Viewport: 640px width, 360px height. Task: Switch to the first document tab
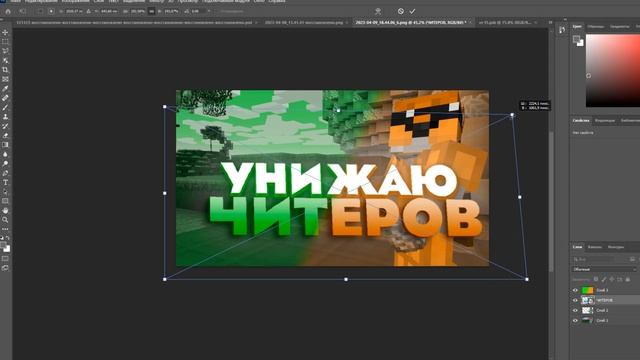[x=134, y=22]
